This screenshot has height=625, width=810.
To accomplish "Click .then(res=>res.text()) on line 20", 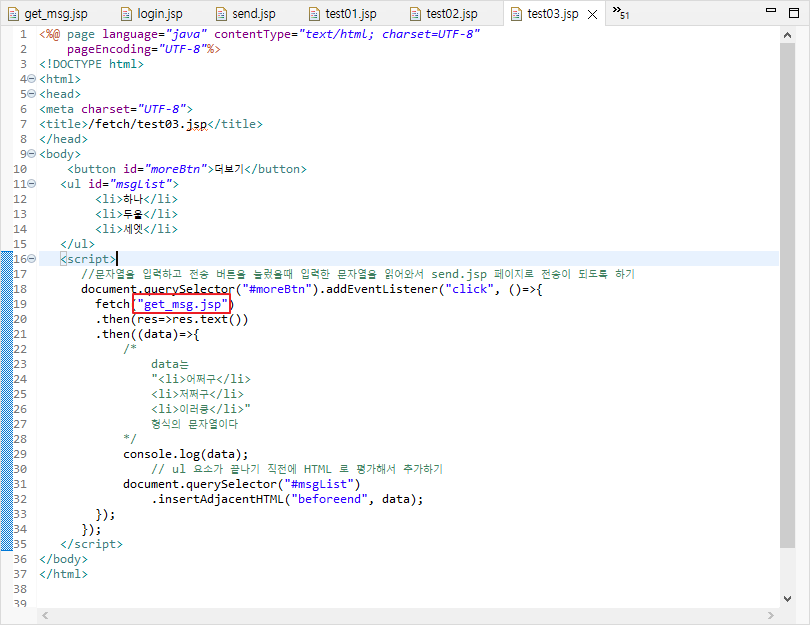I will (x=172, y=319).
